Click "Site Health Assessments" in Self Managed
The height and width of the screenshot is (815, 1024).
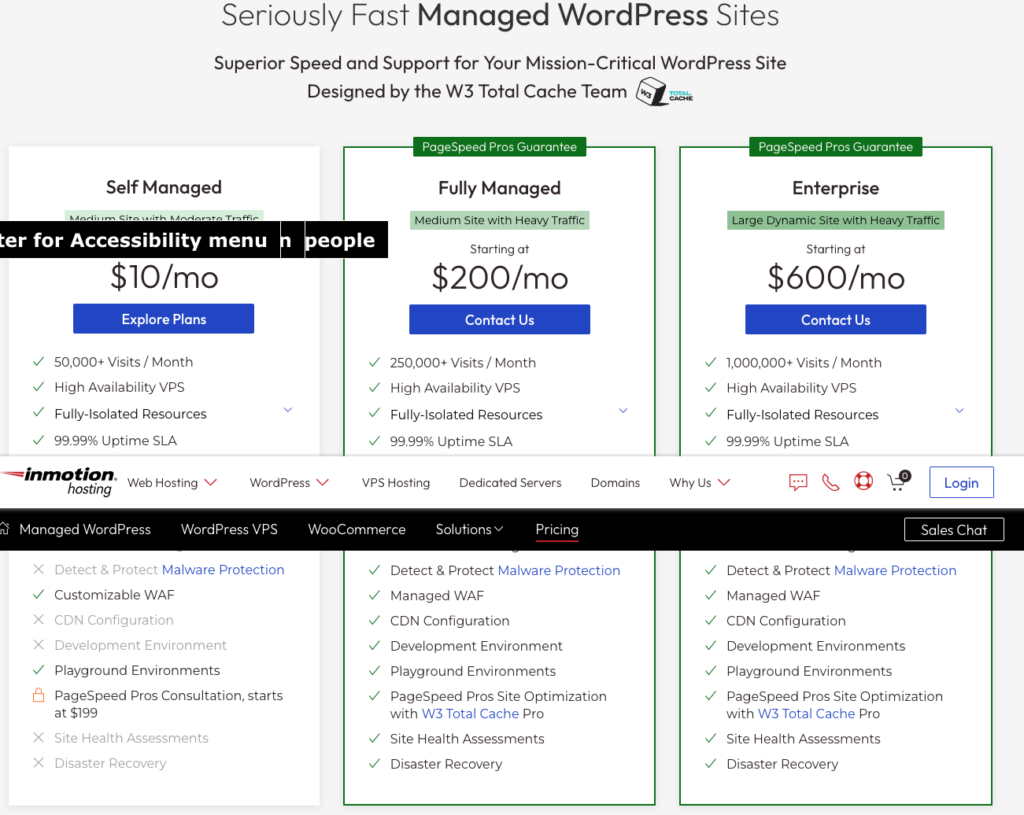point(131,738)
